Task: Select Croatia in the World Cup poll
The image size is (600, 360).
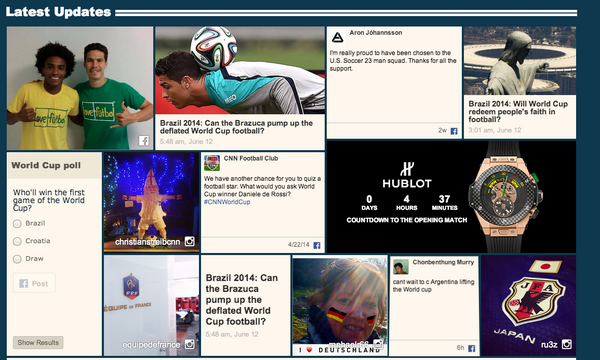Action: click(x=17, y=241)
